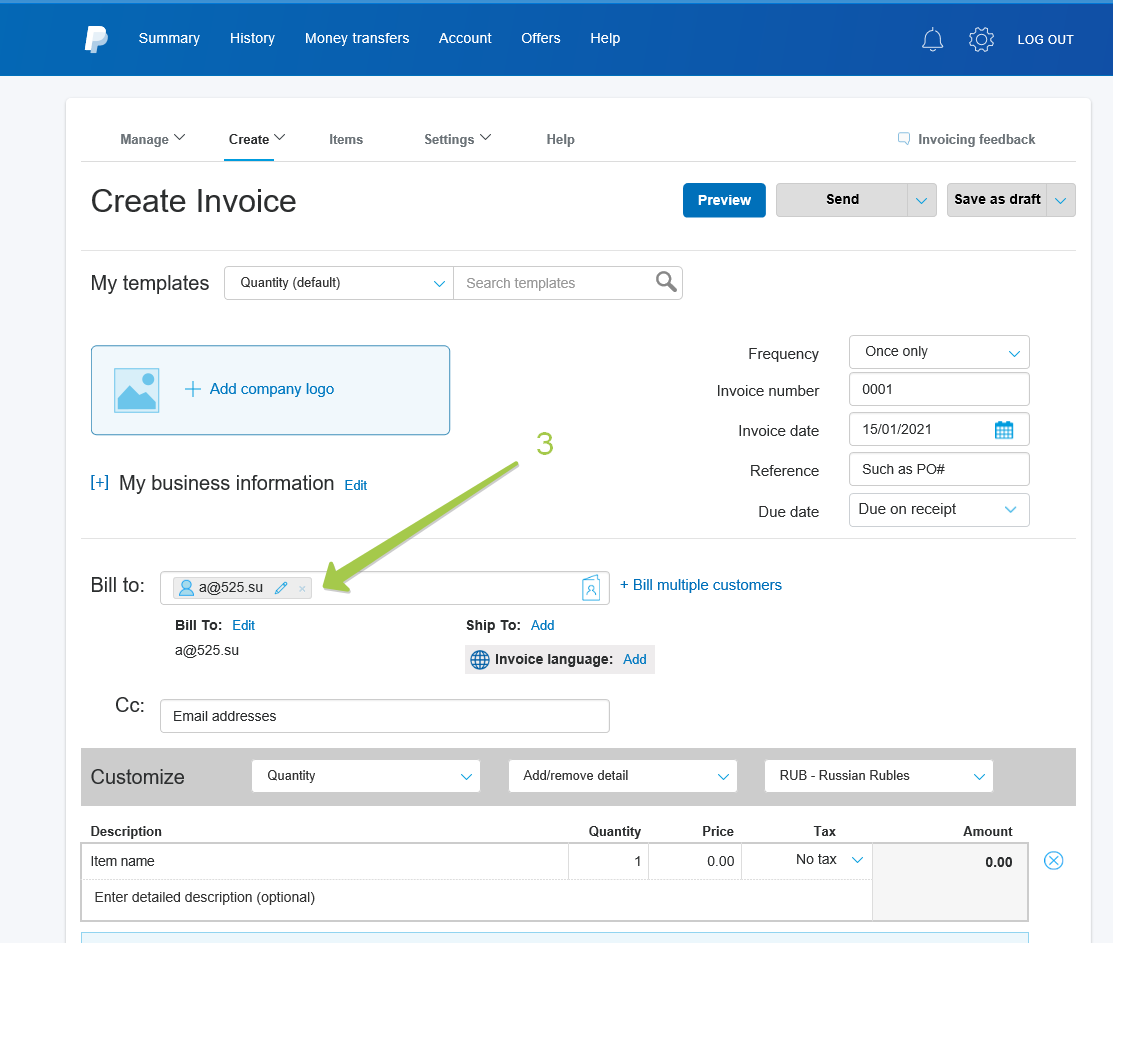
Task: Click the PayPal logo icon
Action: click(x=96, y=39)
